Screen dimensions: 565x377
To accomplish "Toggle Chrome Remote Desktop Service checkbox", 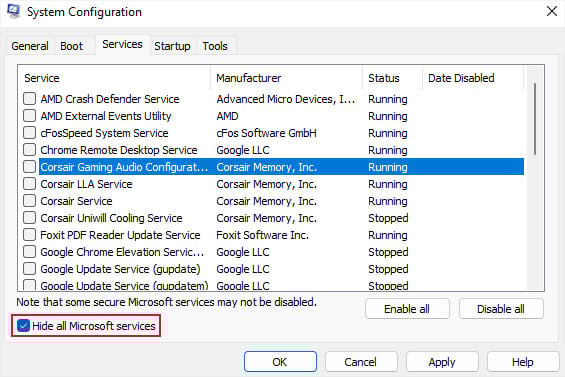I will click(x=30, y=150).
